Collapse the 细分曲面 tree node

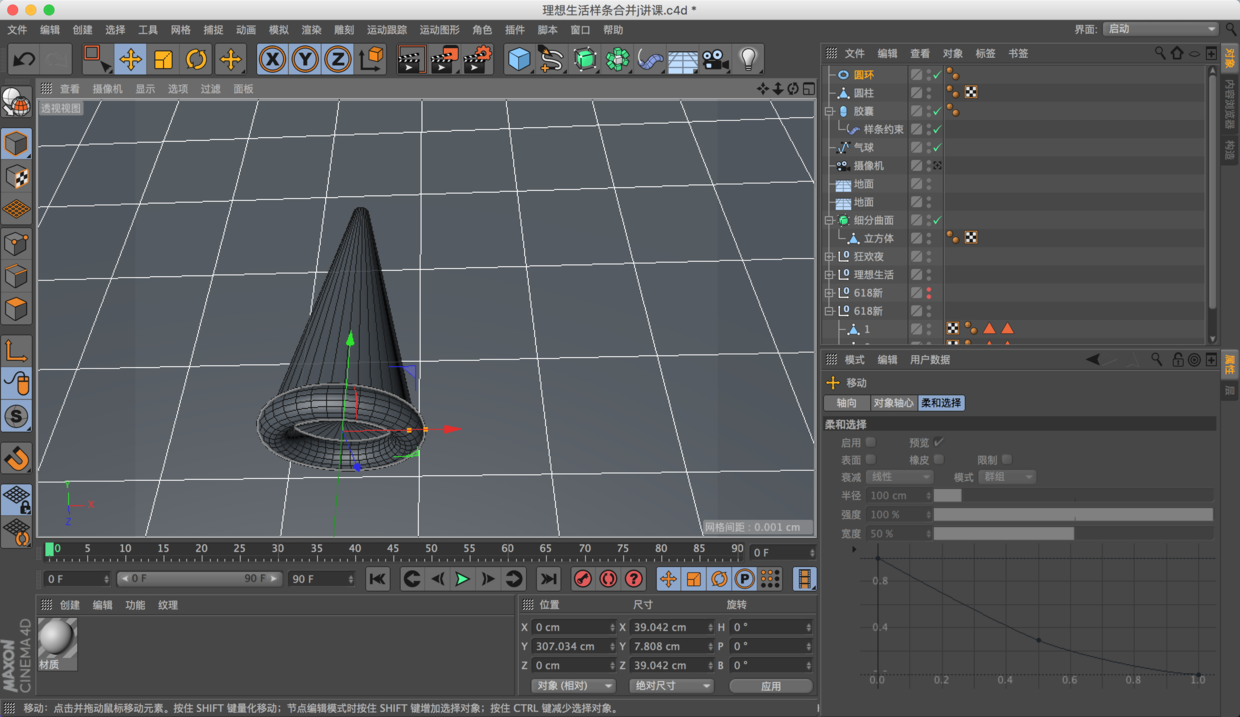pos(829,220)
